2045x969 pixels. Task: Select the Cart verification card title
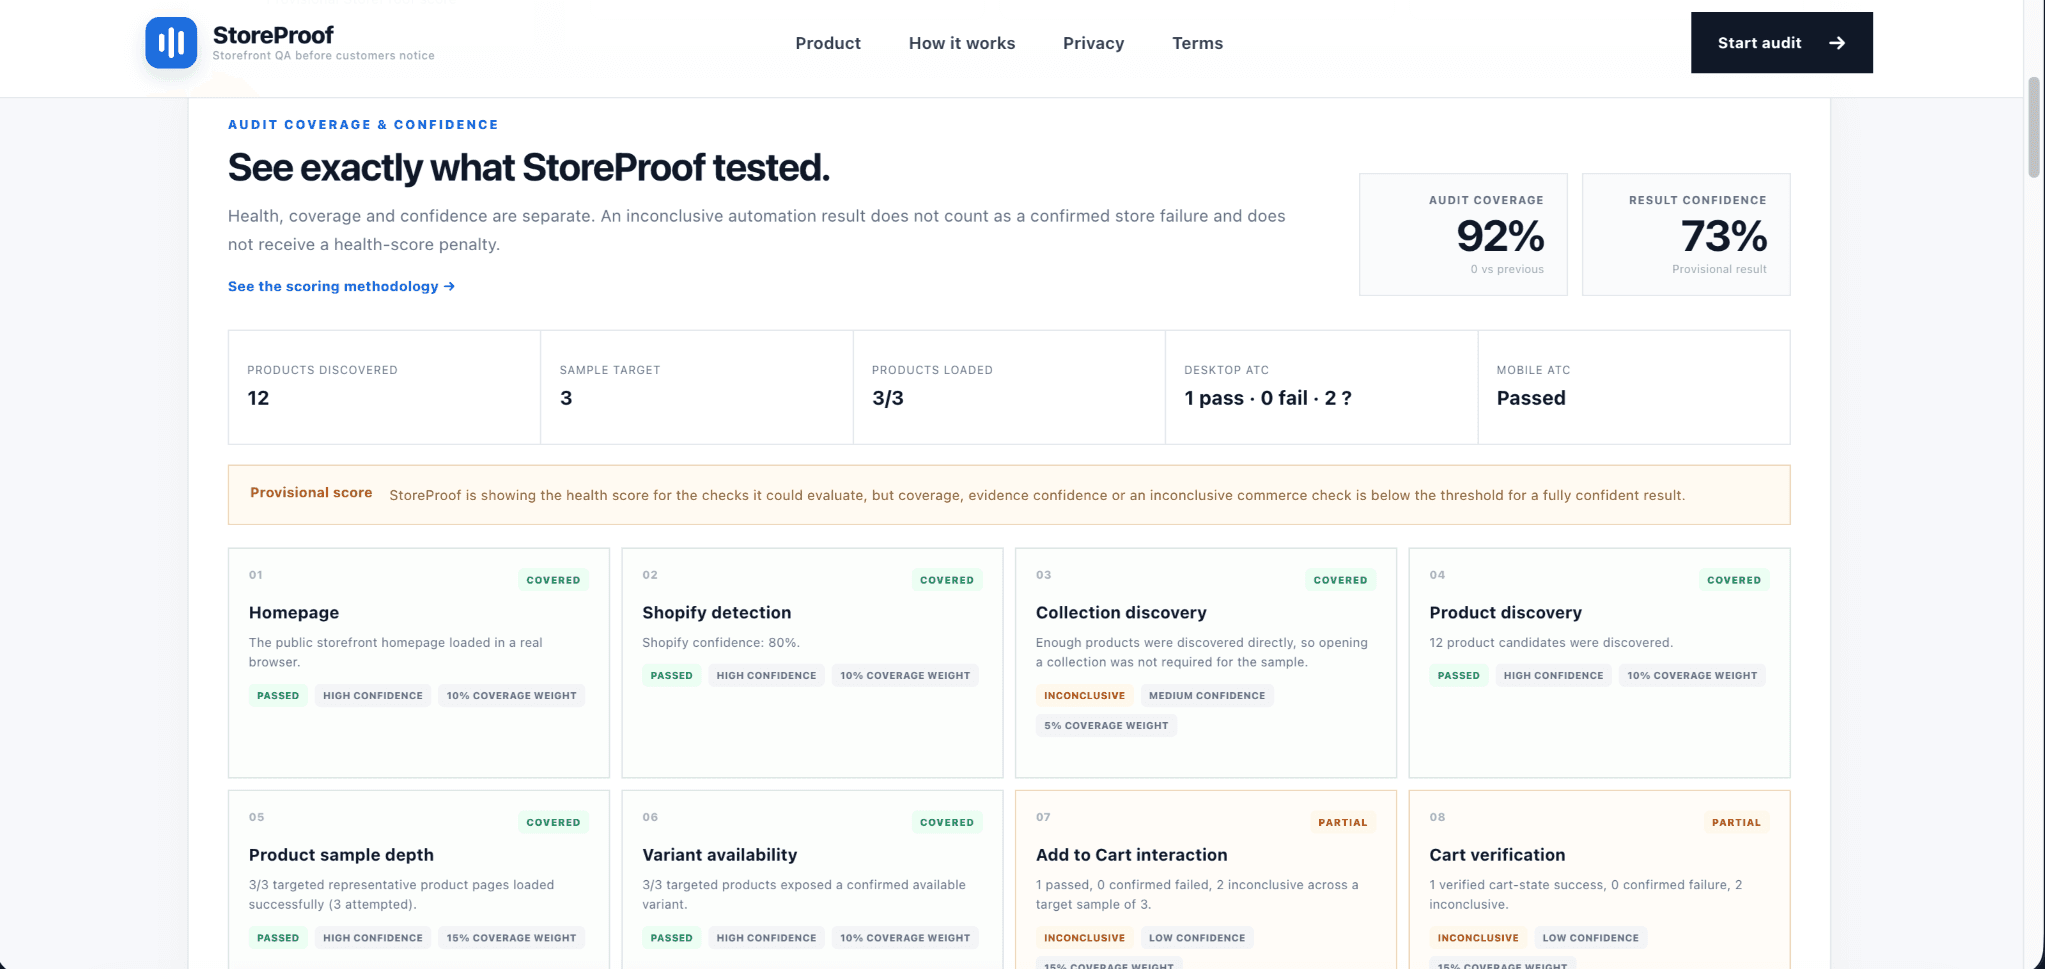(x=1497, y=854)
